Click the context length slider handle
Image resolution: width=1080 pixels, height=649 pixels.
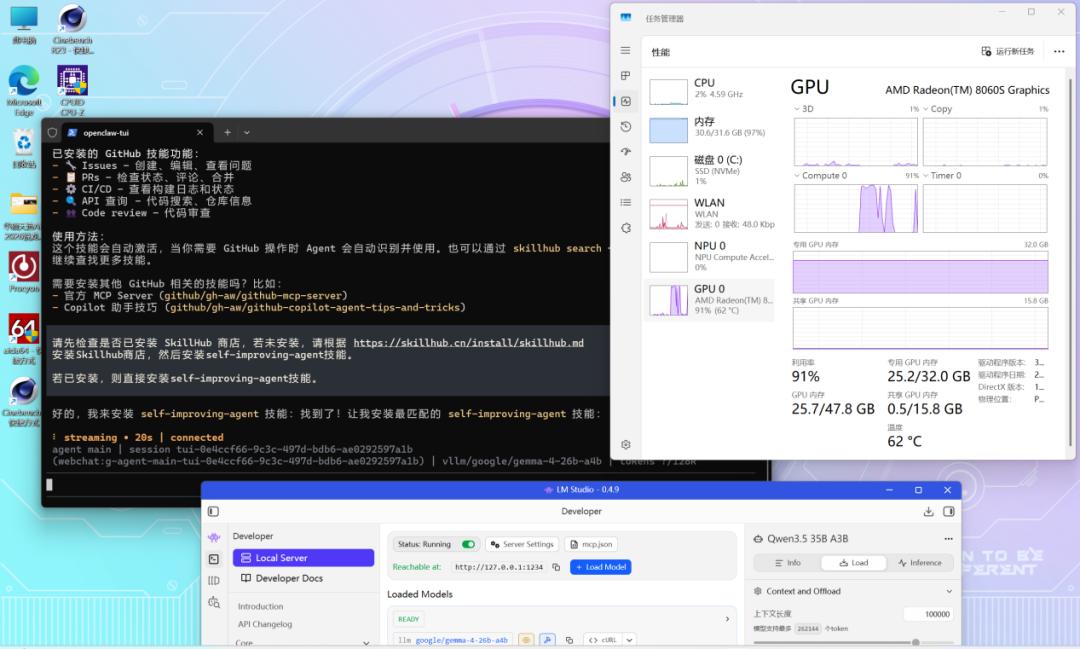(915, 642)
